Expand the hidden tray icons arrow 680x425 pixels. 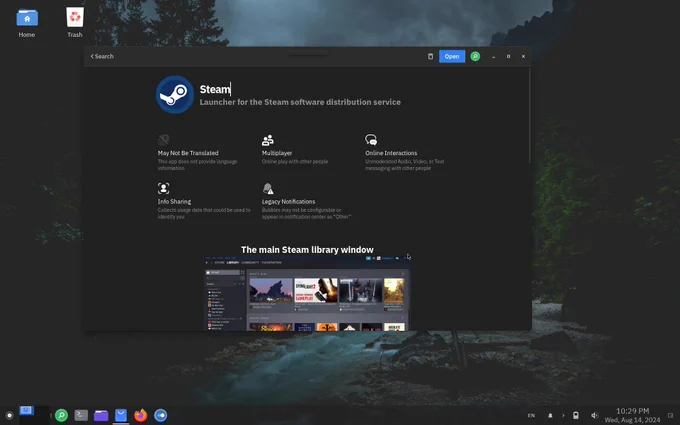tap(563, 415)
